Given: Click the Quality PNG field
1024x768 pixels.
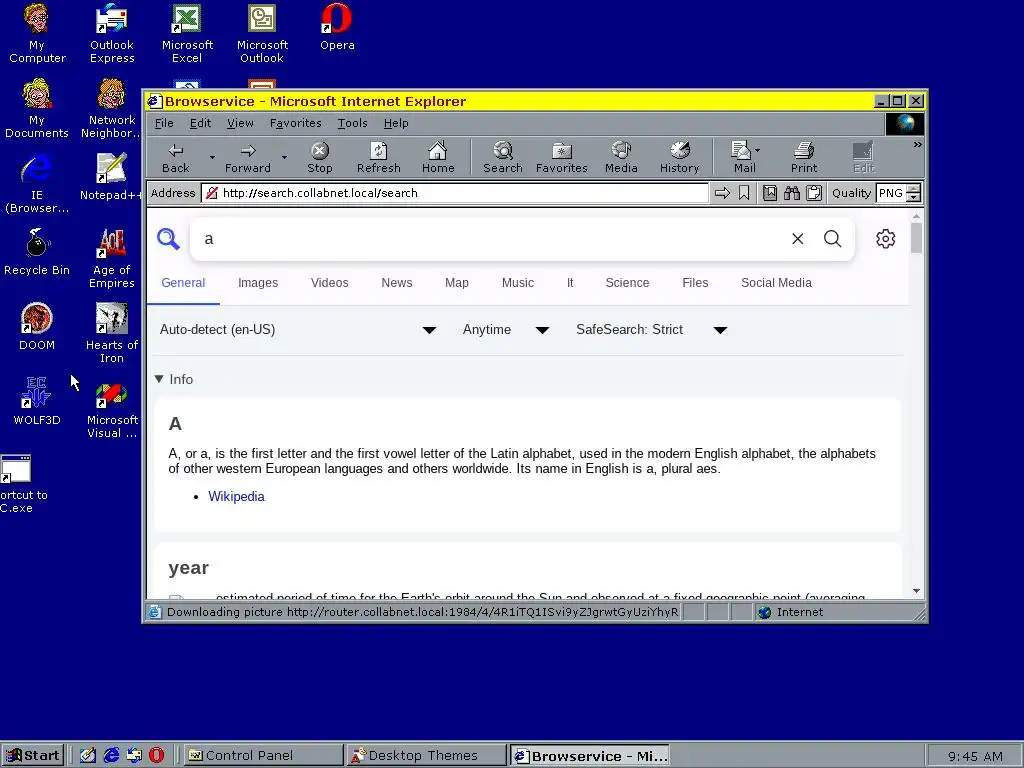Looking at the screenshot, I should 891,193.
